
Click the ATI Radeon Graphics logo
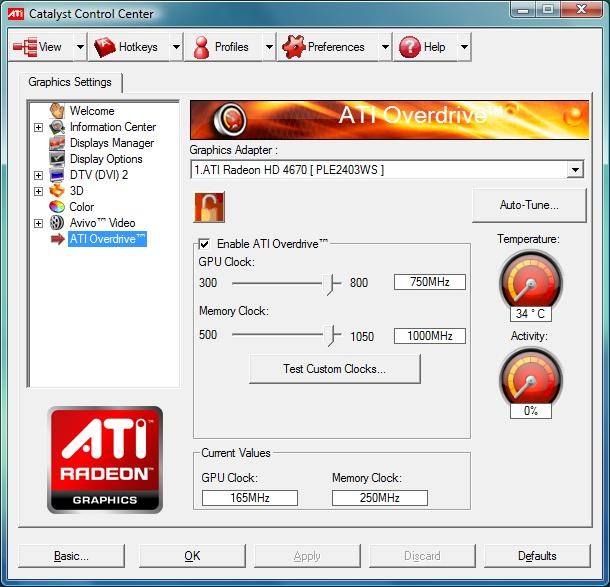[105, 460]
